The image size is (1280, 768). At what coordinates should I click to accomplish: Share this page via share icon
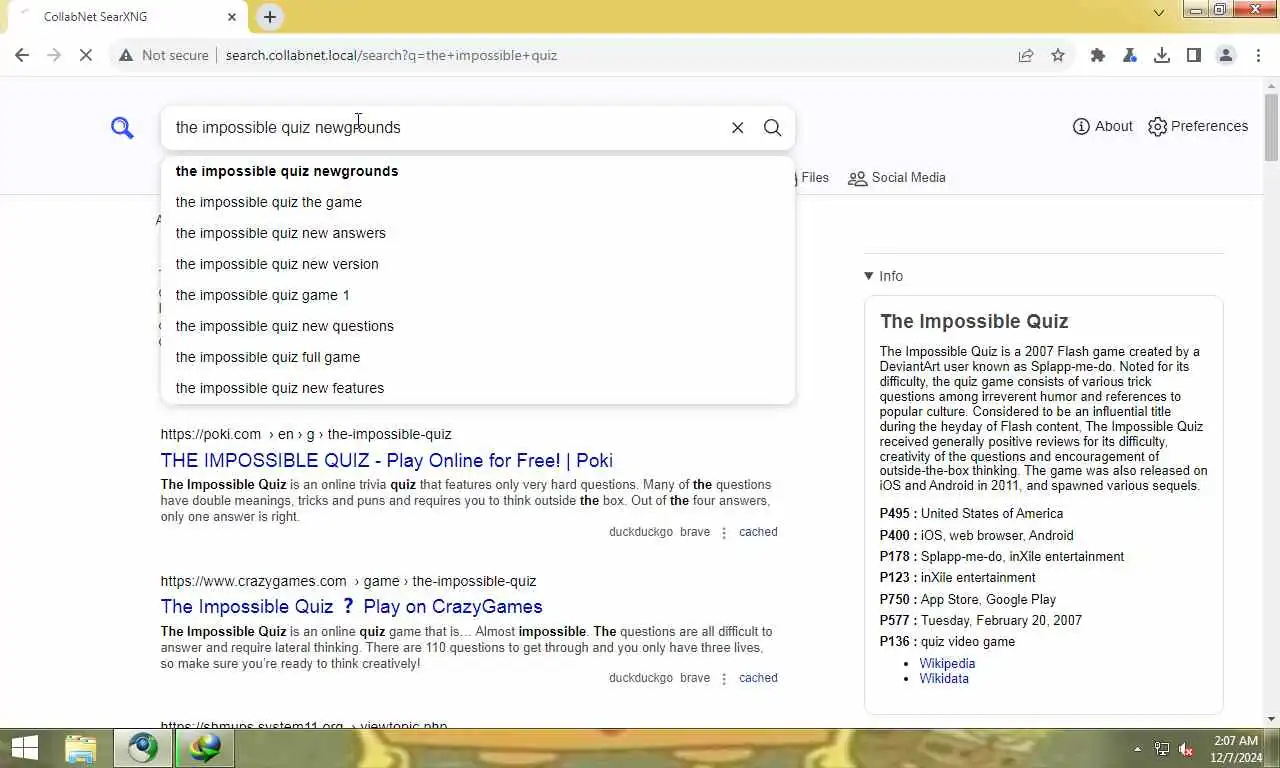pos(1026,55)
